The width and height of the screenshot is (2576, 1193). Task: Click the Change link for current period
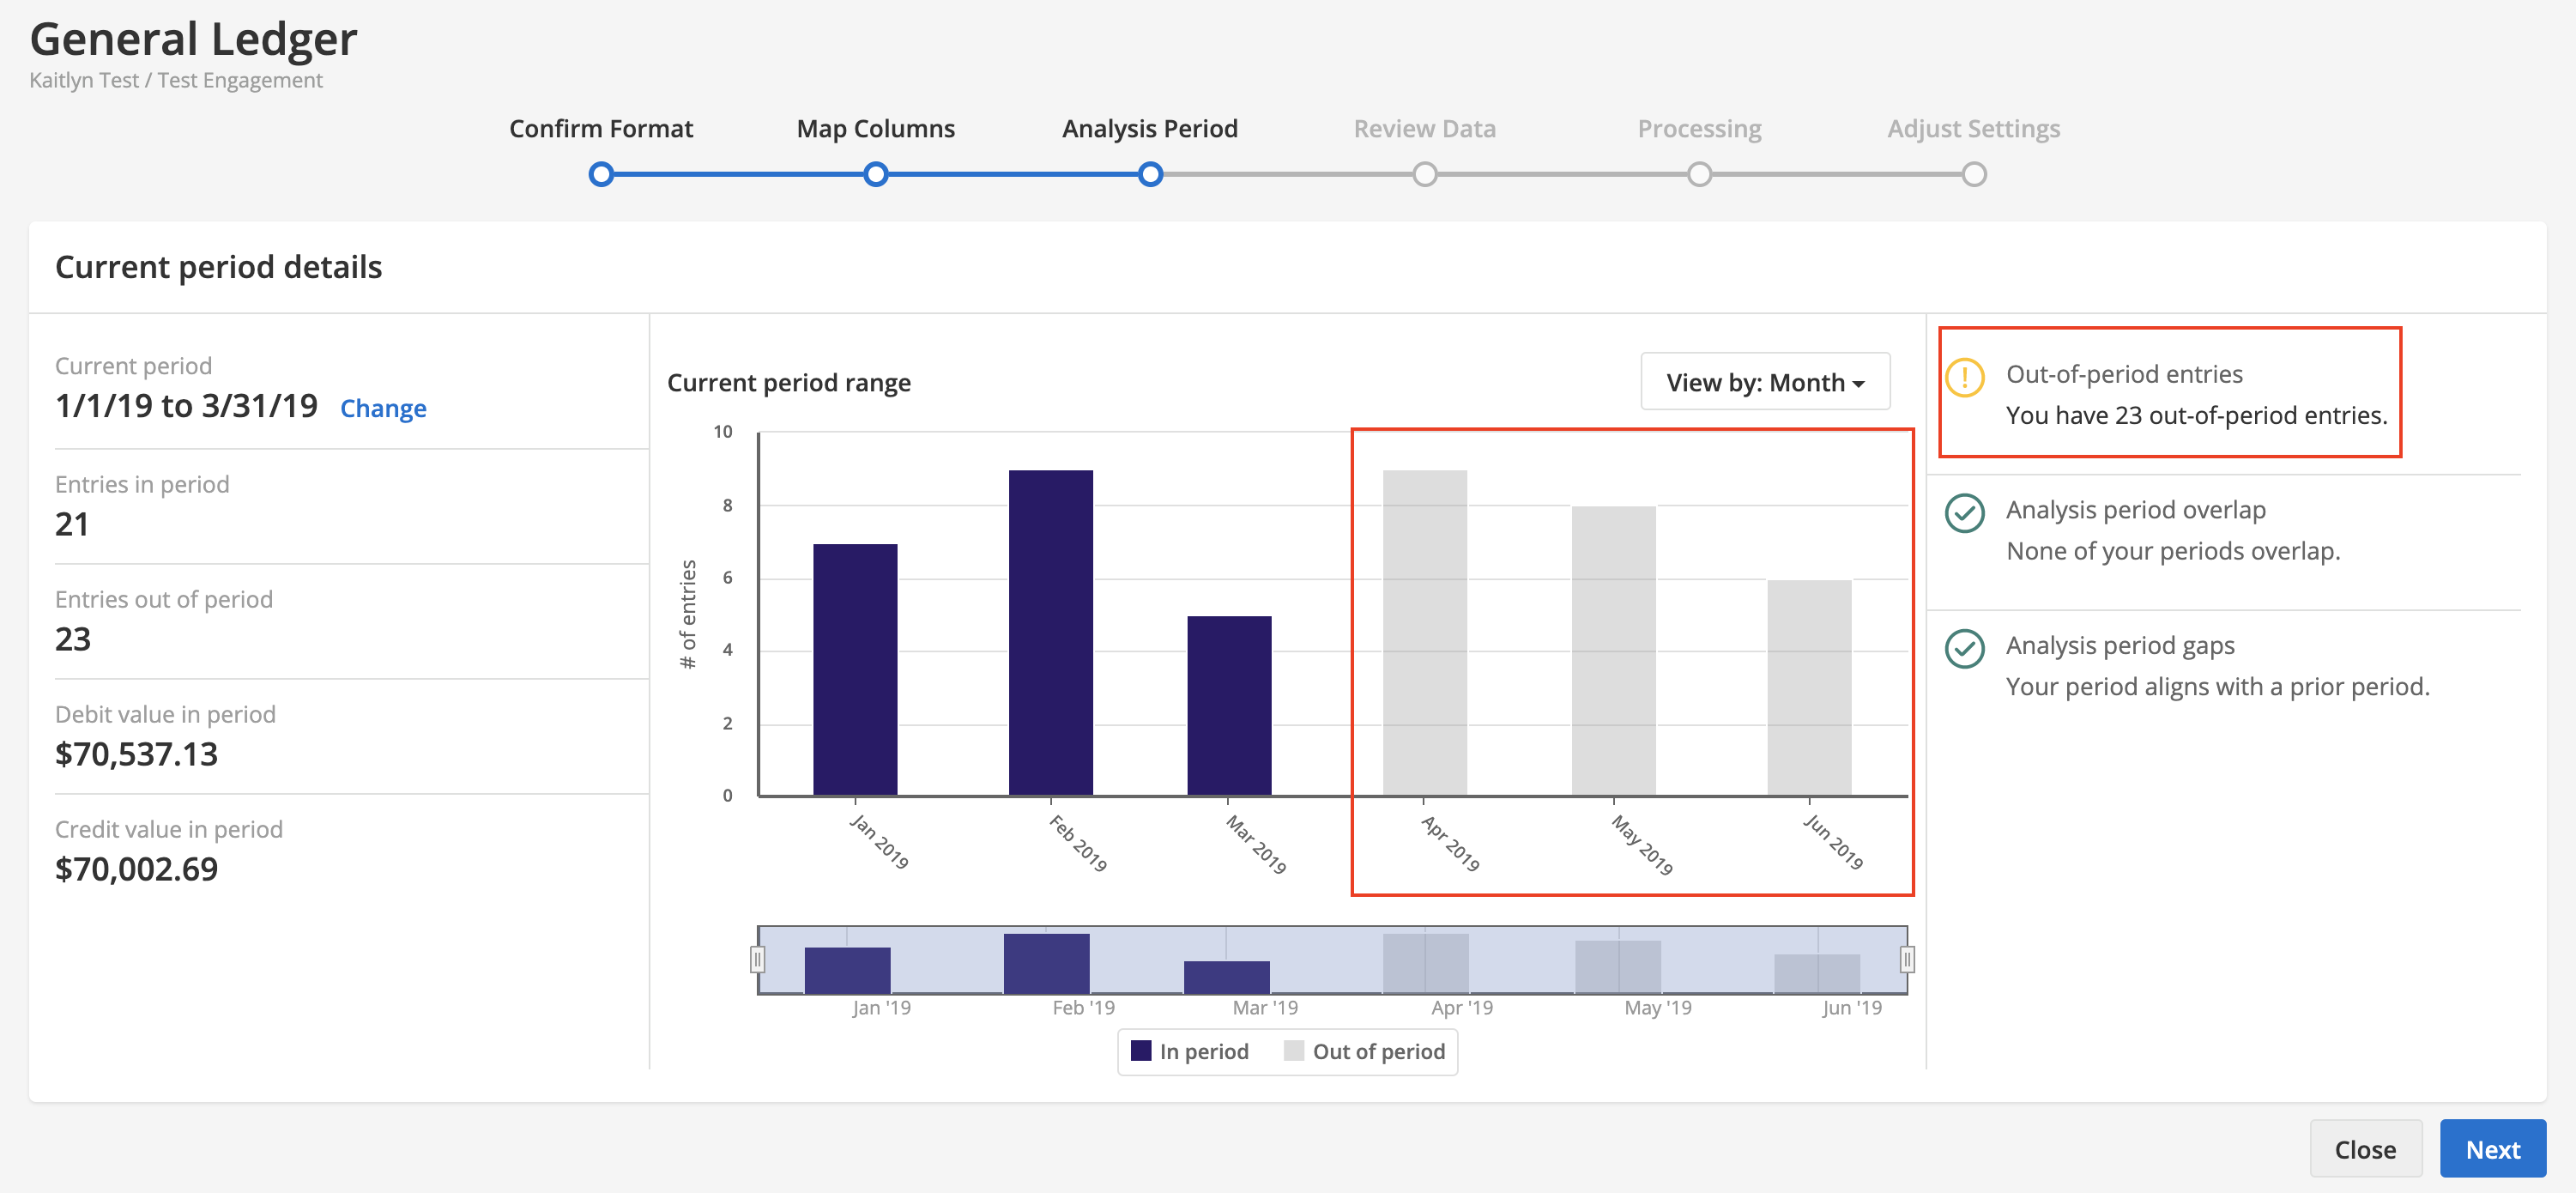point(383,408)
